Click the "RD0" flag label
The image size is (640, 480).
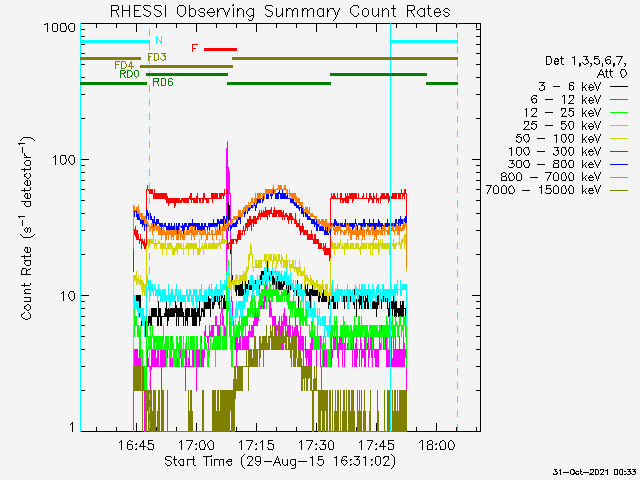tap(129, 74)
